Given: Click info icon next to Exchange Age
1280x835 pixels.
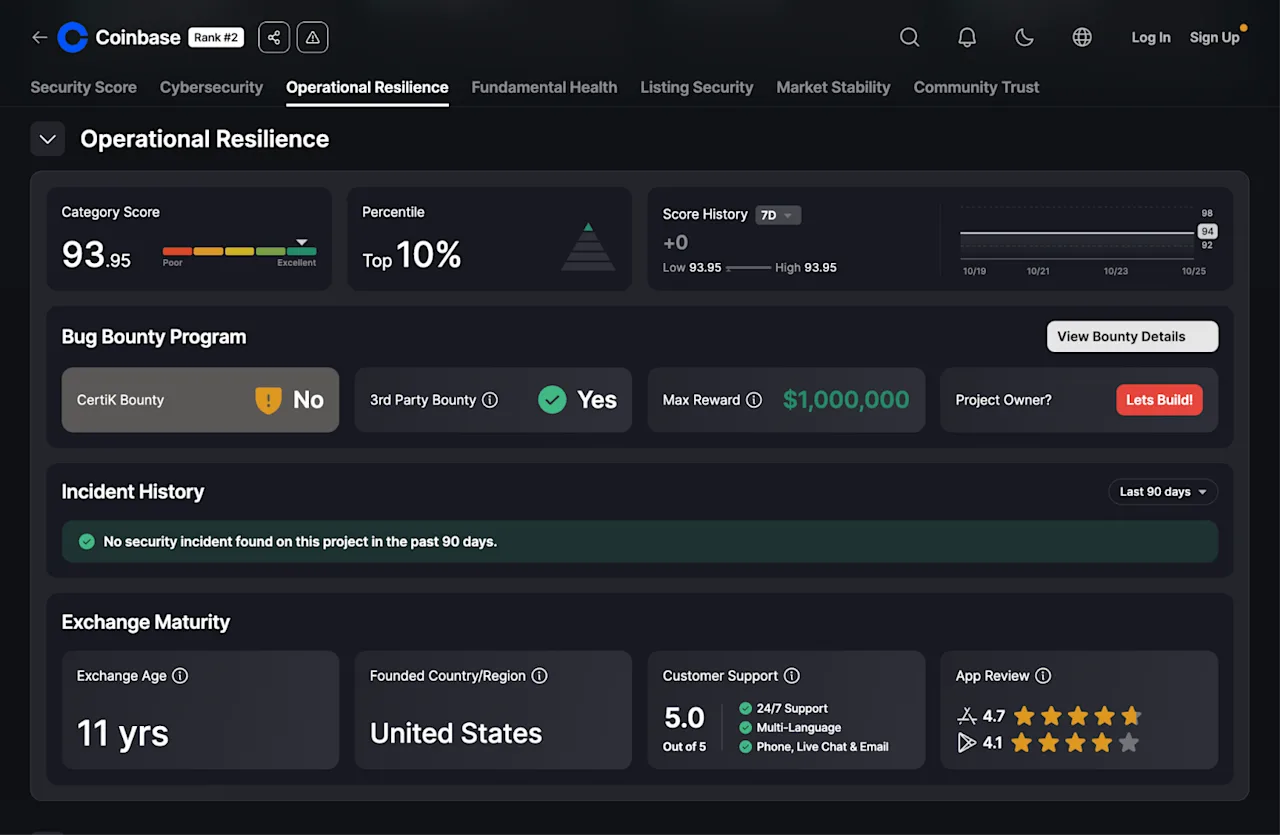Looking at the screenshot, I should coord(180,676).
